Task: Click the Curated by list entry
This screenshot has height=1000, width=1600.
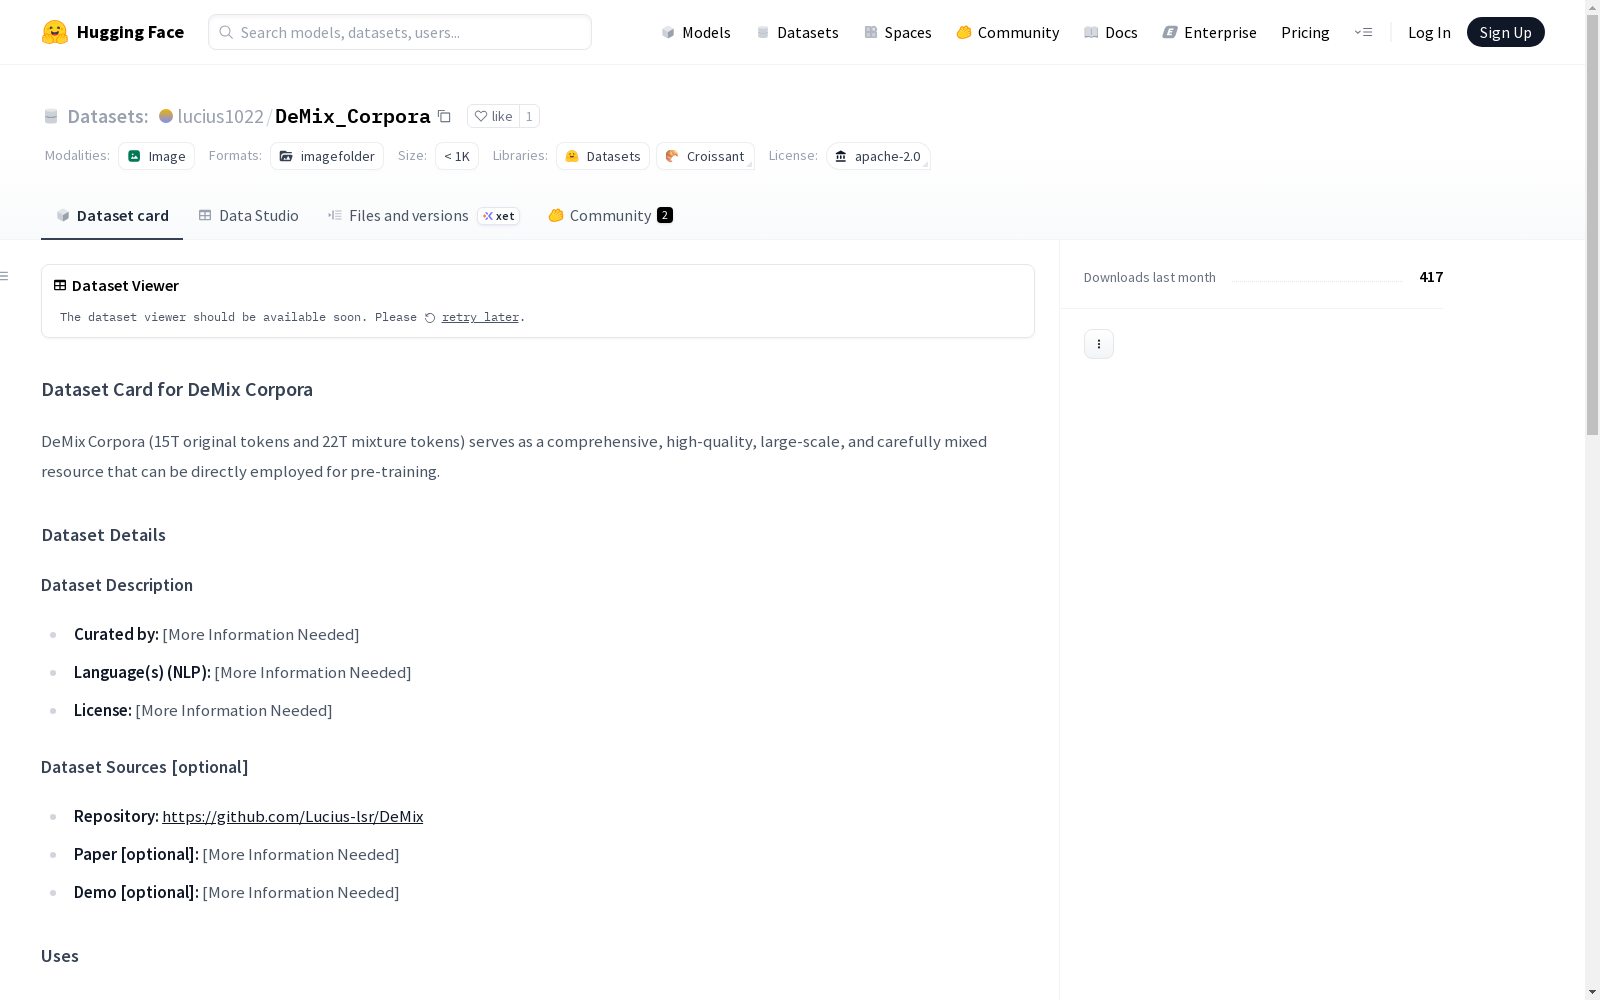Action: pyautogui.click(x=217, y=634)
